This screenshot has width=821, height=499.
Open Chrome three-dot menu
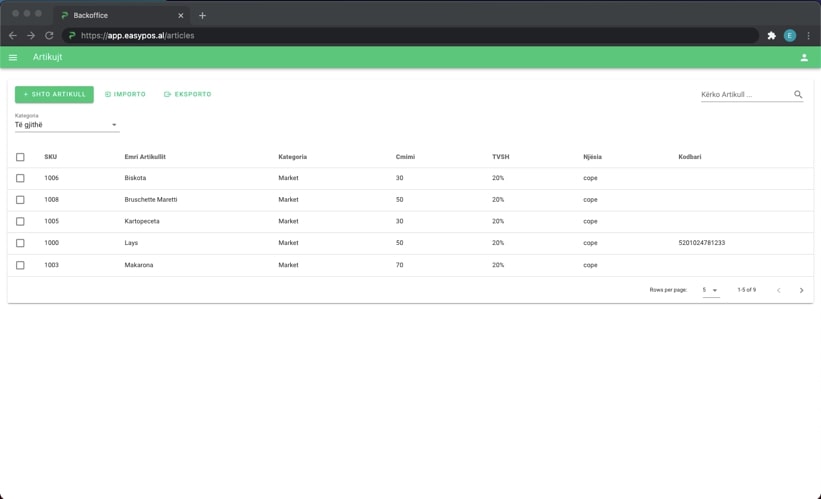pos(808,35)
